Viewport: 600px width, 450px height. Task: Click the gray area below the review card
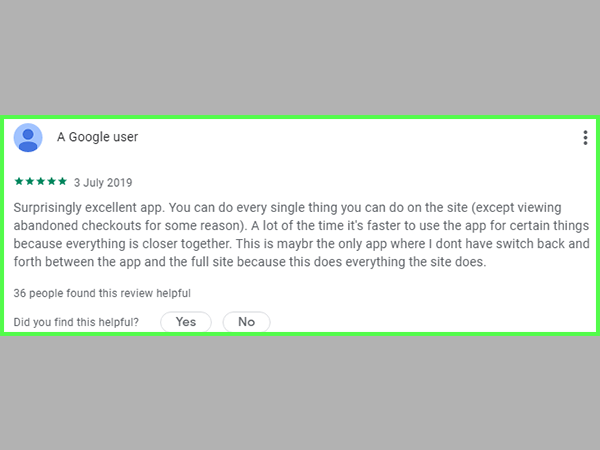pos(300,393)
